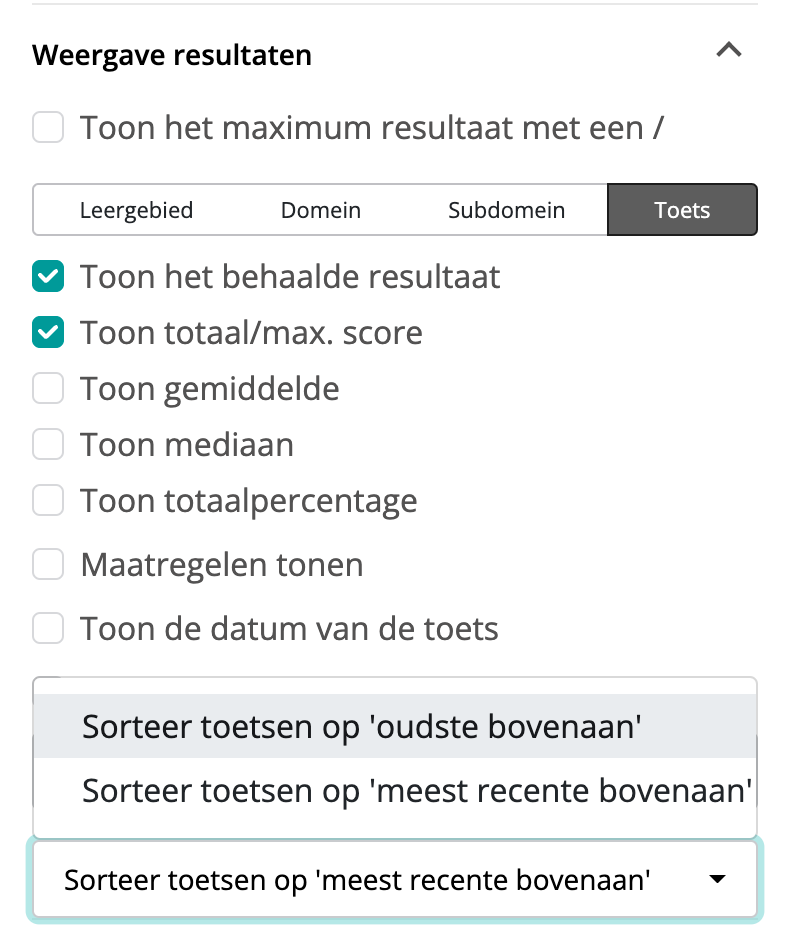Screen dimensions: 798x948
Task: Uncheck 'Toon totaal/max. score'
Action: pyautogui.click(x=48, y=332)
